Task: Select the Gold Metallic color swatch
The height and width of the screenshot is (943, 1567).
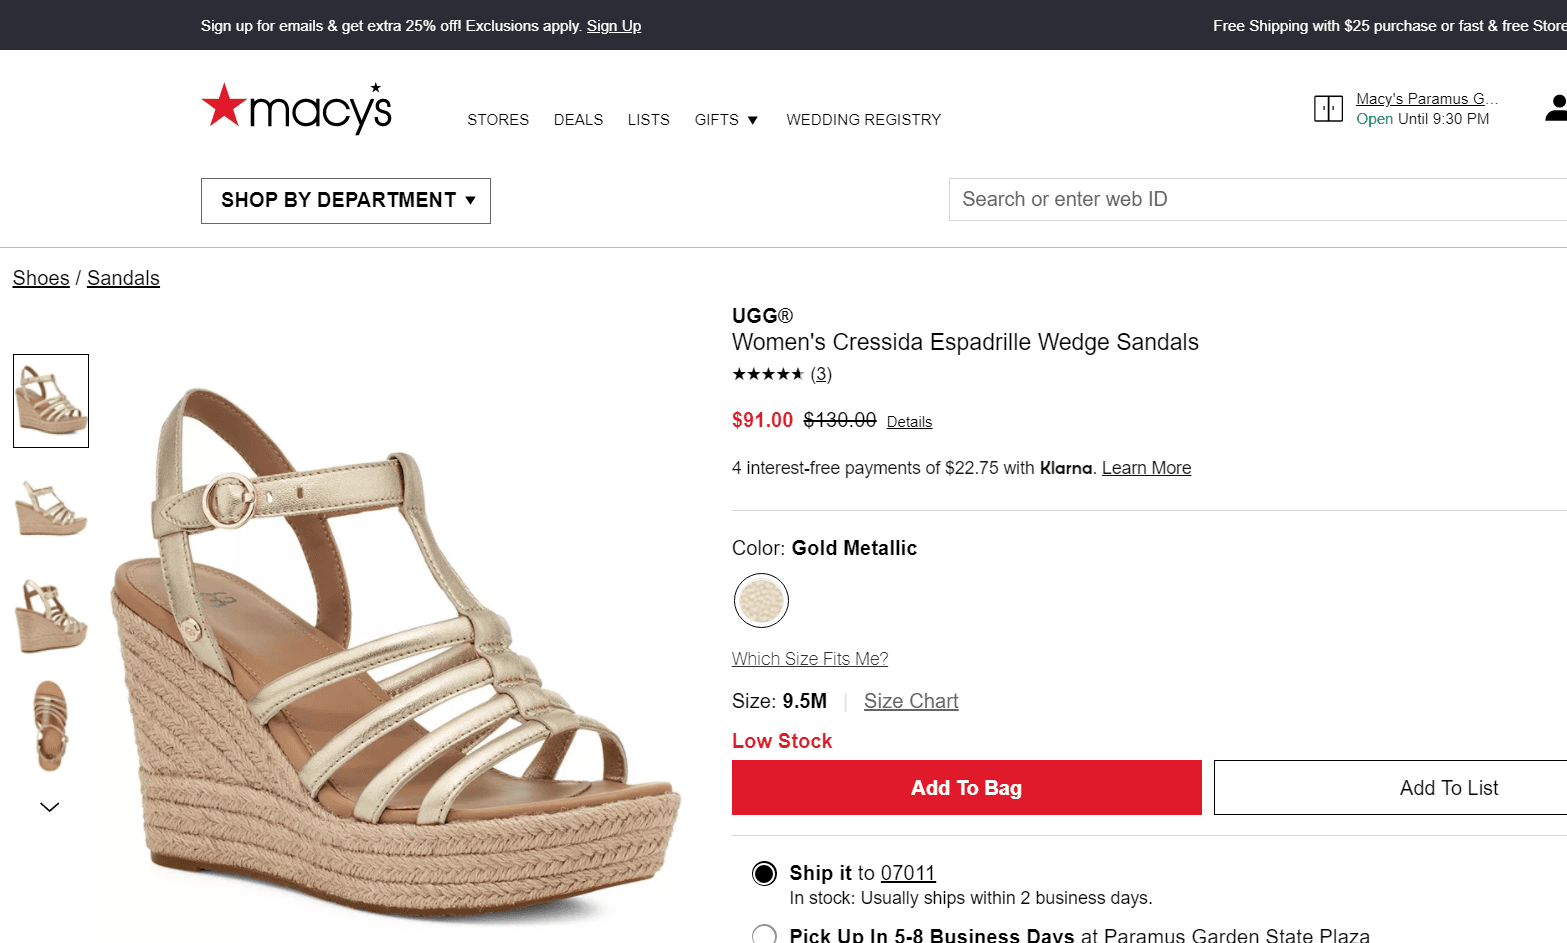Action: click(761, 600)
